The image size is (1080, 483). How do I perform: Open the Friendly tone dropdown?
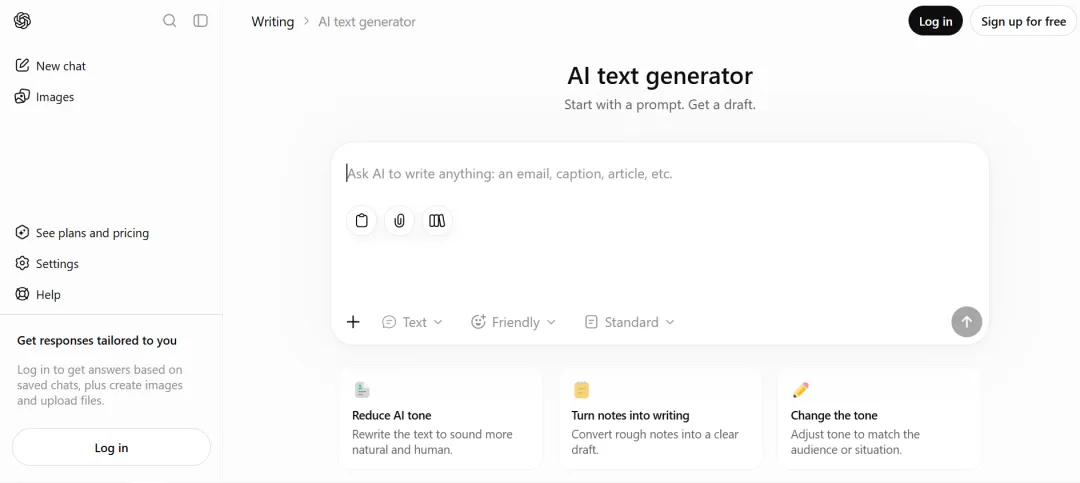point(513,322)
